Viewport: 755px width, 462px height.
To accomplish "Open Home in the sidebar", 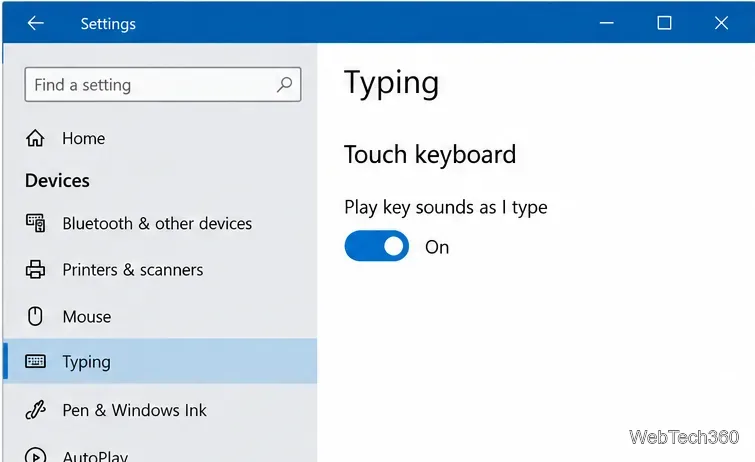I will 160,138.
